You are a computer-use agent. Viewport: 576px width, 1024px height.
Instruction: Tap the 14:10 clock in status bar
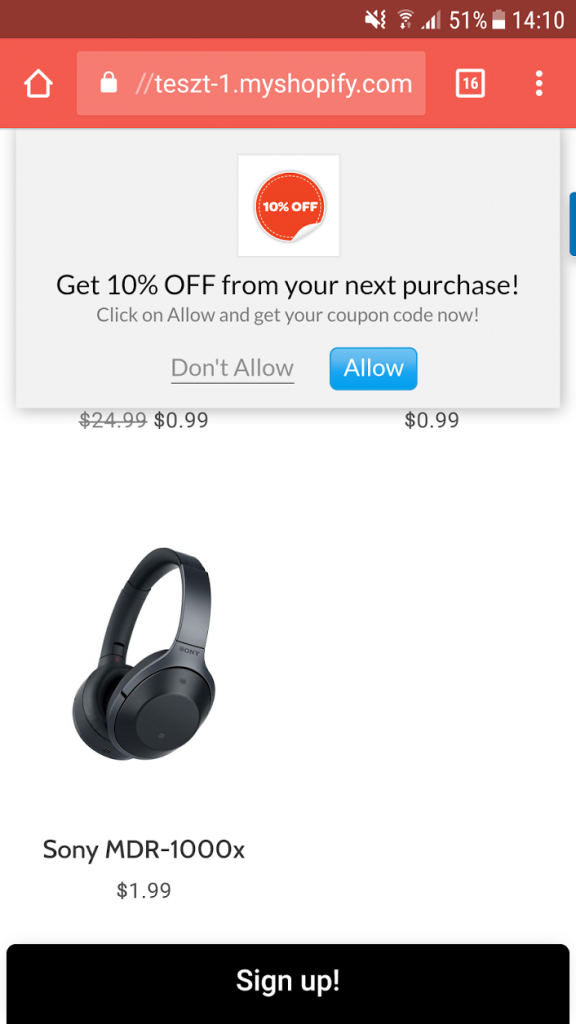[538, 20]
